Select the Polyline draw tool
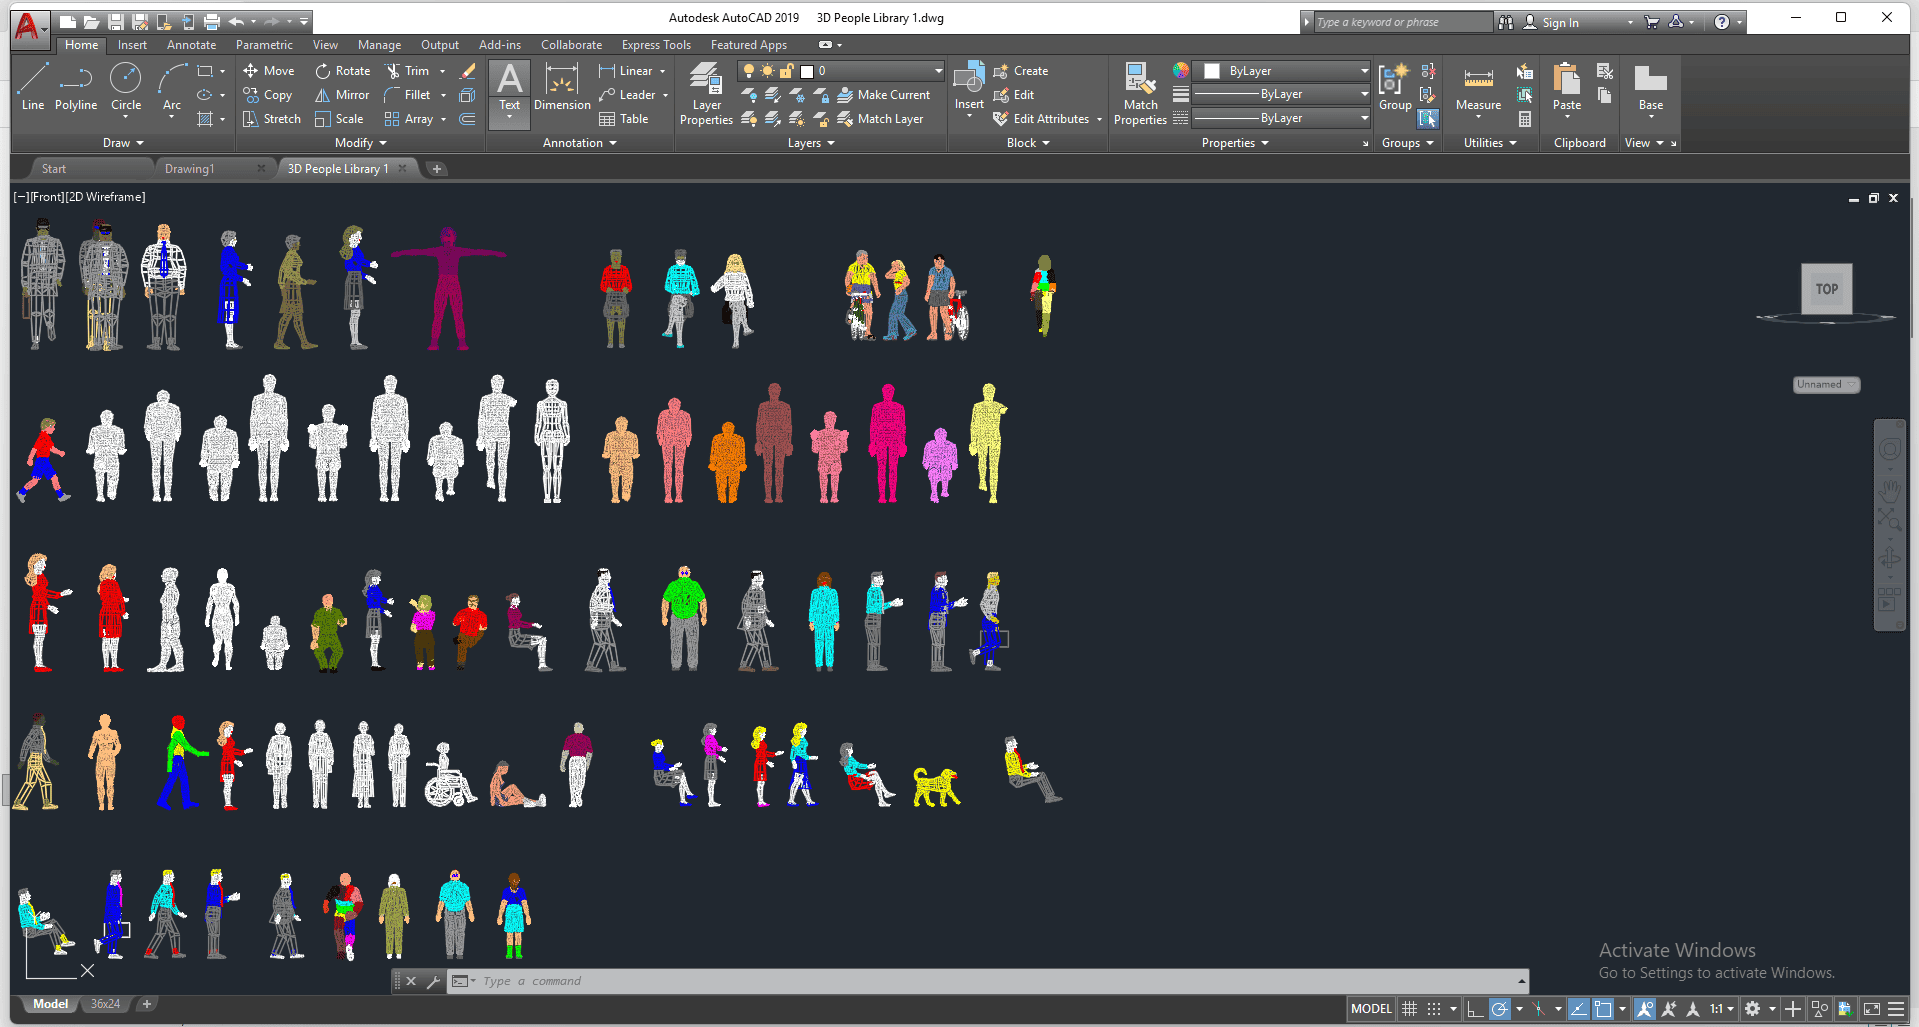The width and height of the screenshot is (1919, 1027). 76,87
